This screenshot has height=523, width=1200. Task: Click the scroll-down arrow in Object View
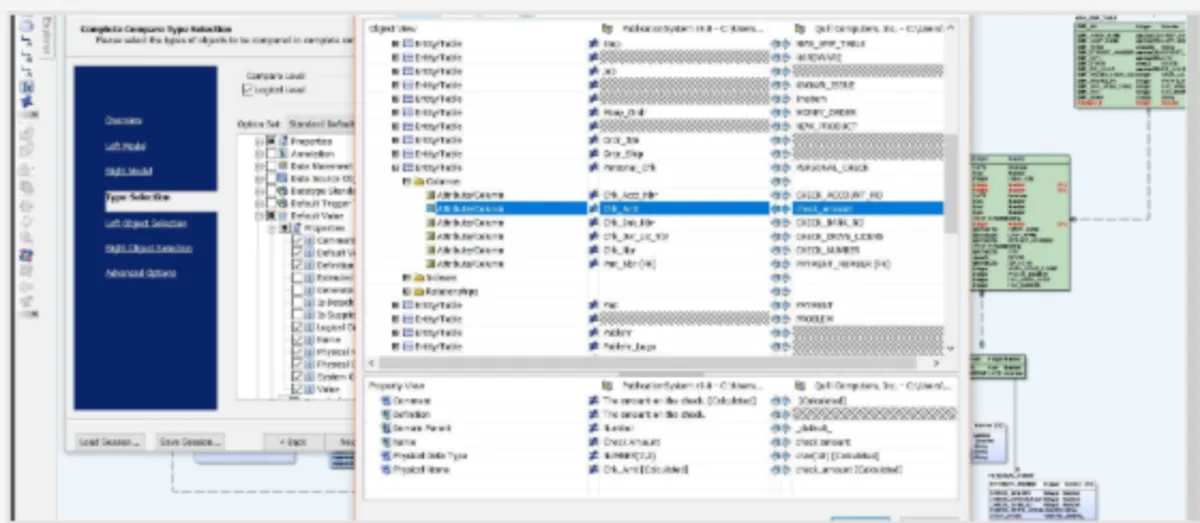coord(950,347)
